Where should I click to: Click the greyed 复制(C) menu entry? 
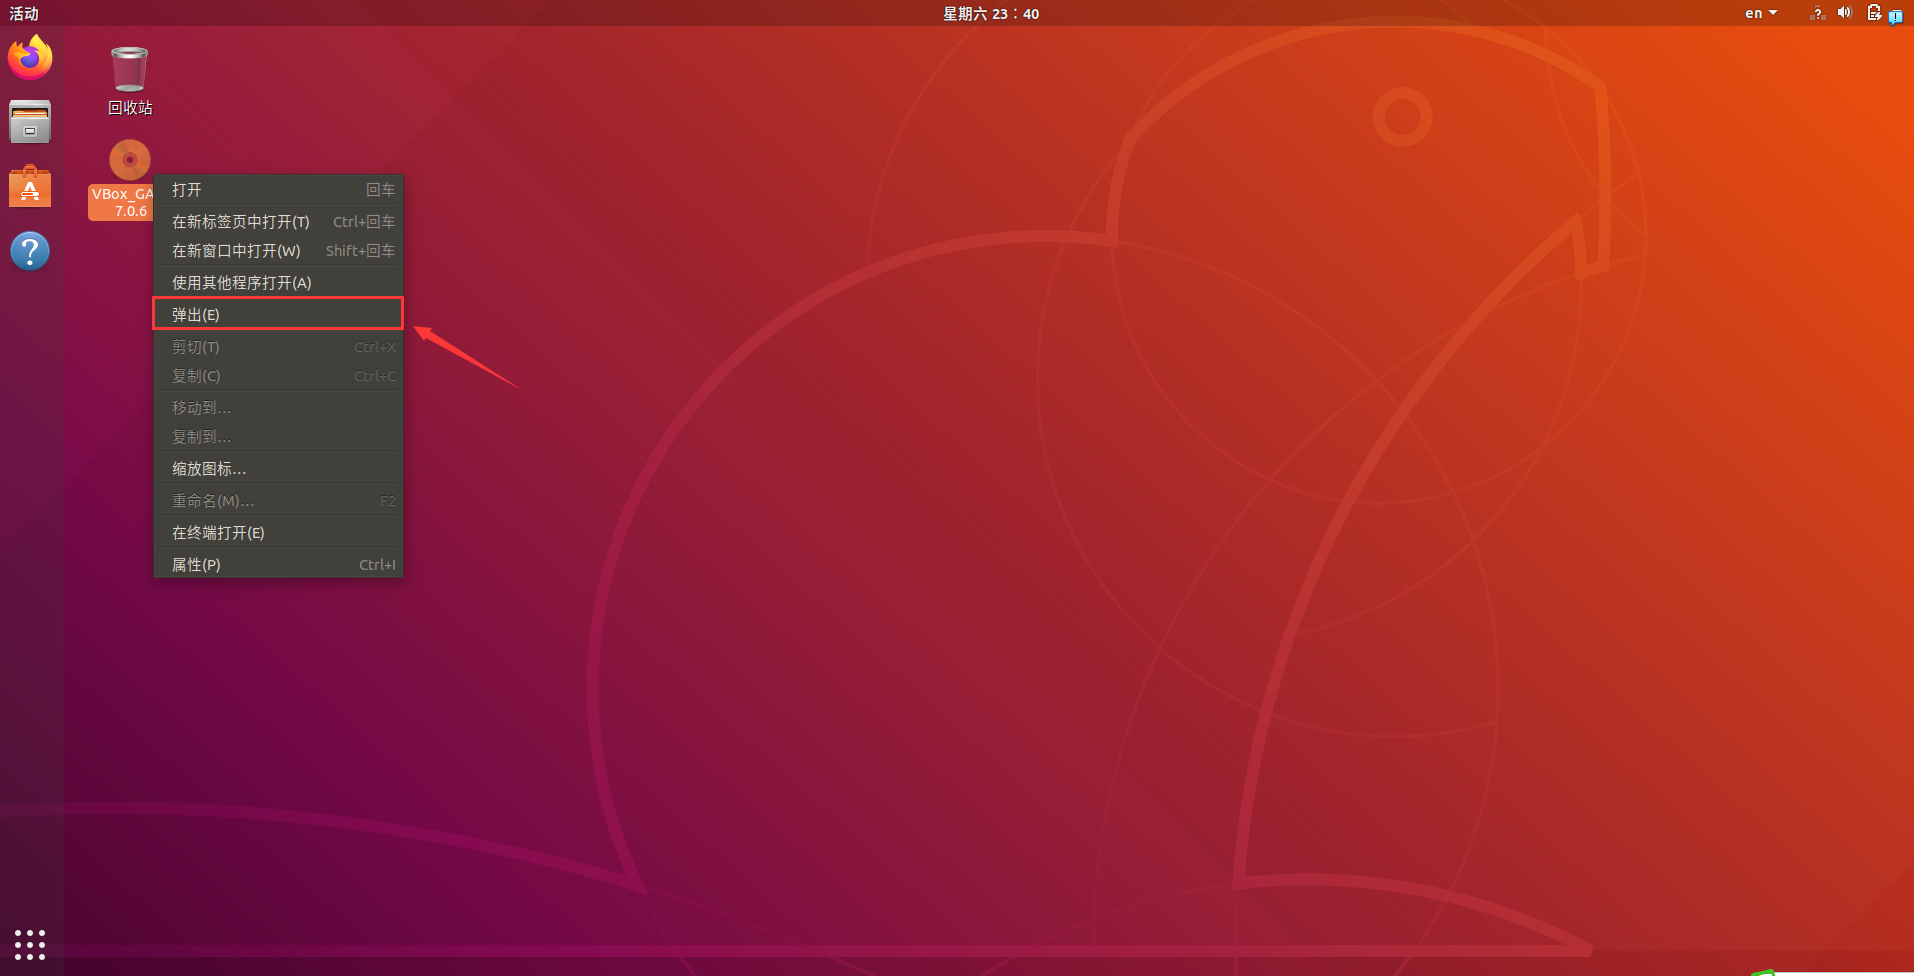278,376
